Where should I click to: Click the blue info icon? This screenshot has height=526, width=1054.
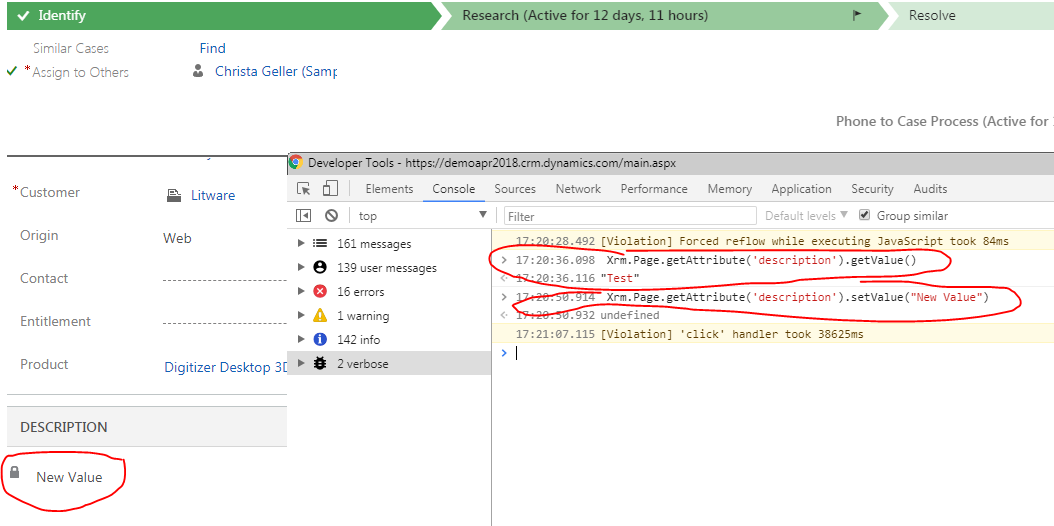320,339
